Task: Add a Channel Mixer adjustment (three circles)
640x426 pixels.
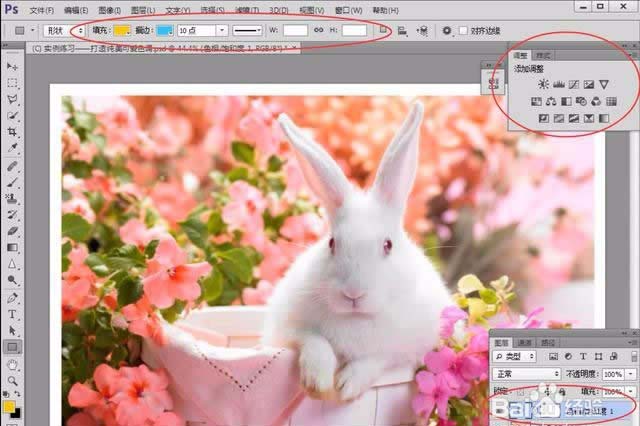Action: (x=595, y=101)
